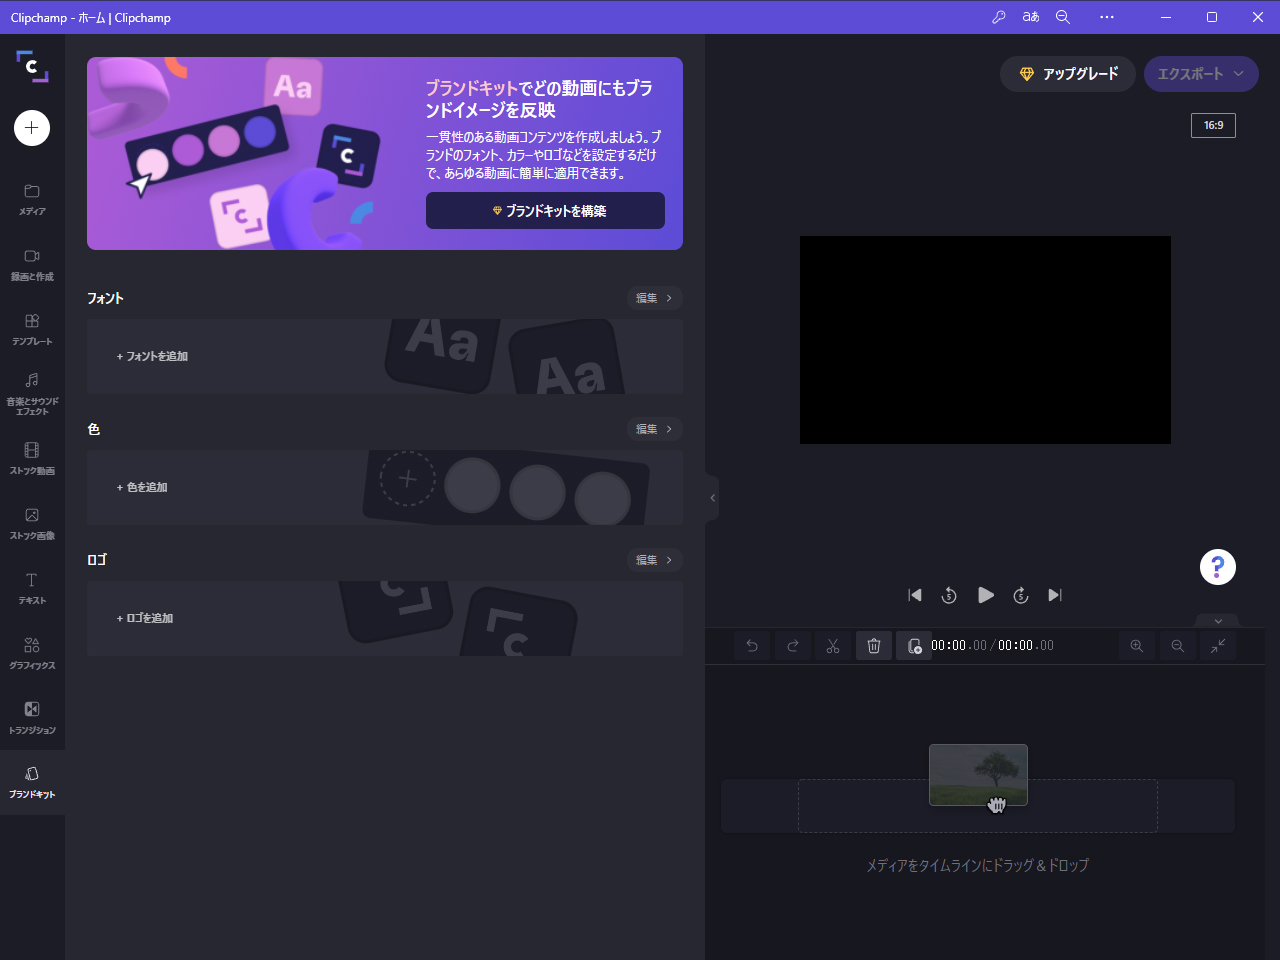1280x960 pixels.
Task: Open the 録画と作成 sidebar tab
Action: pos(32,264)
